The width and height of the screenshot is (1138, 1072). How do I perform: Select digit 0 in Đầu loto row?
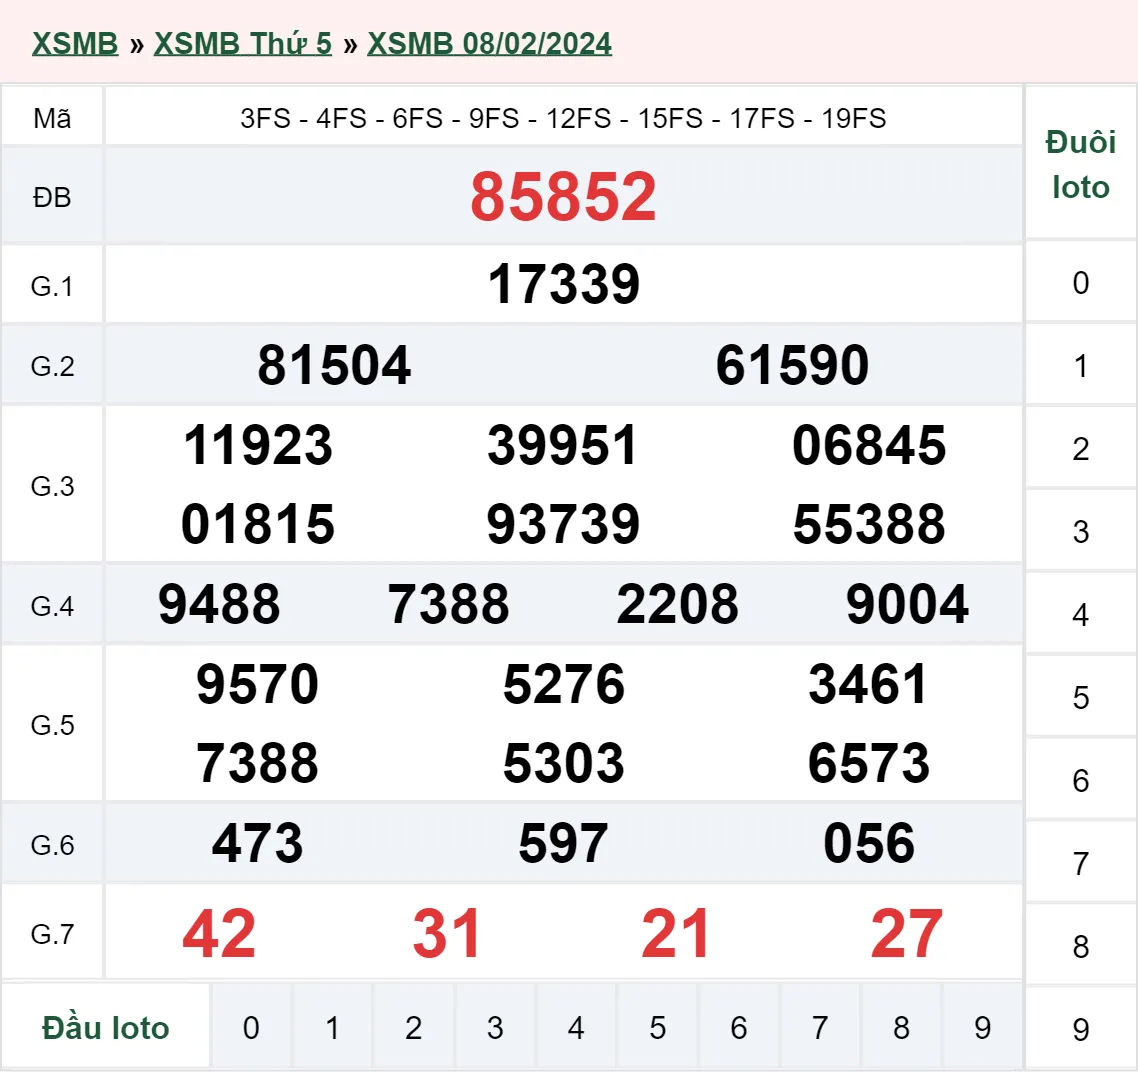[x=252, y=1026]
